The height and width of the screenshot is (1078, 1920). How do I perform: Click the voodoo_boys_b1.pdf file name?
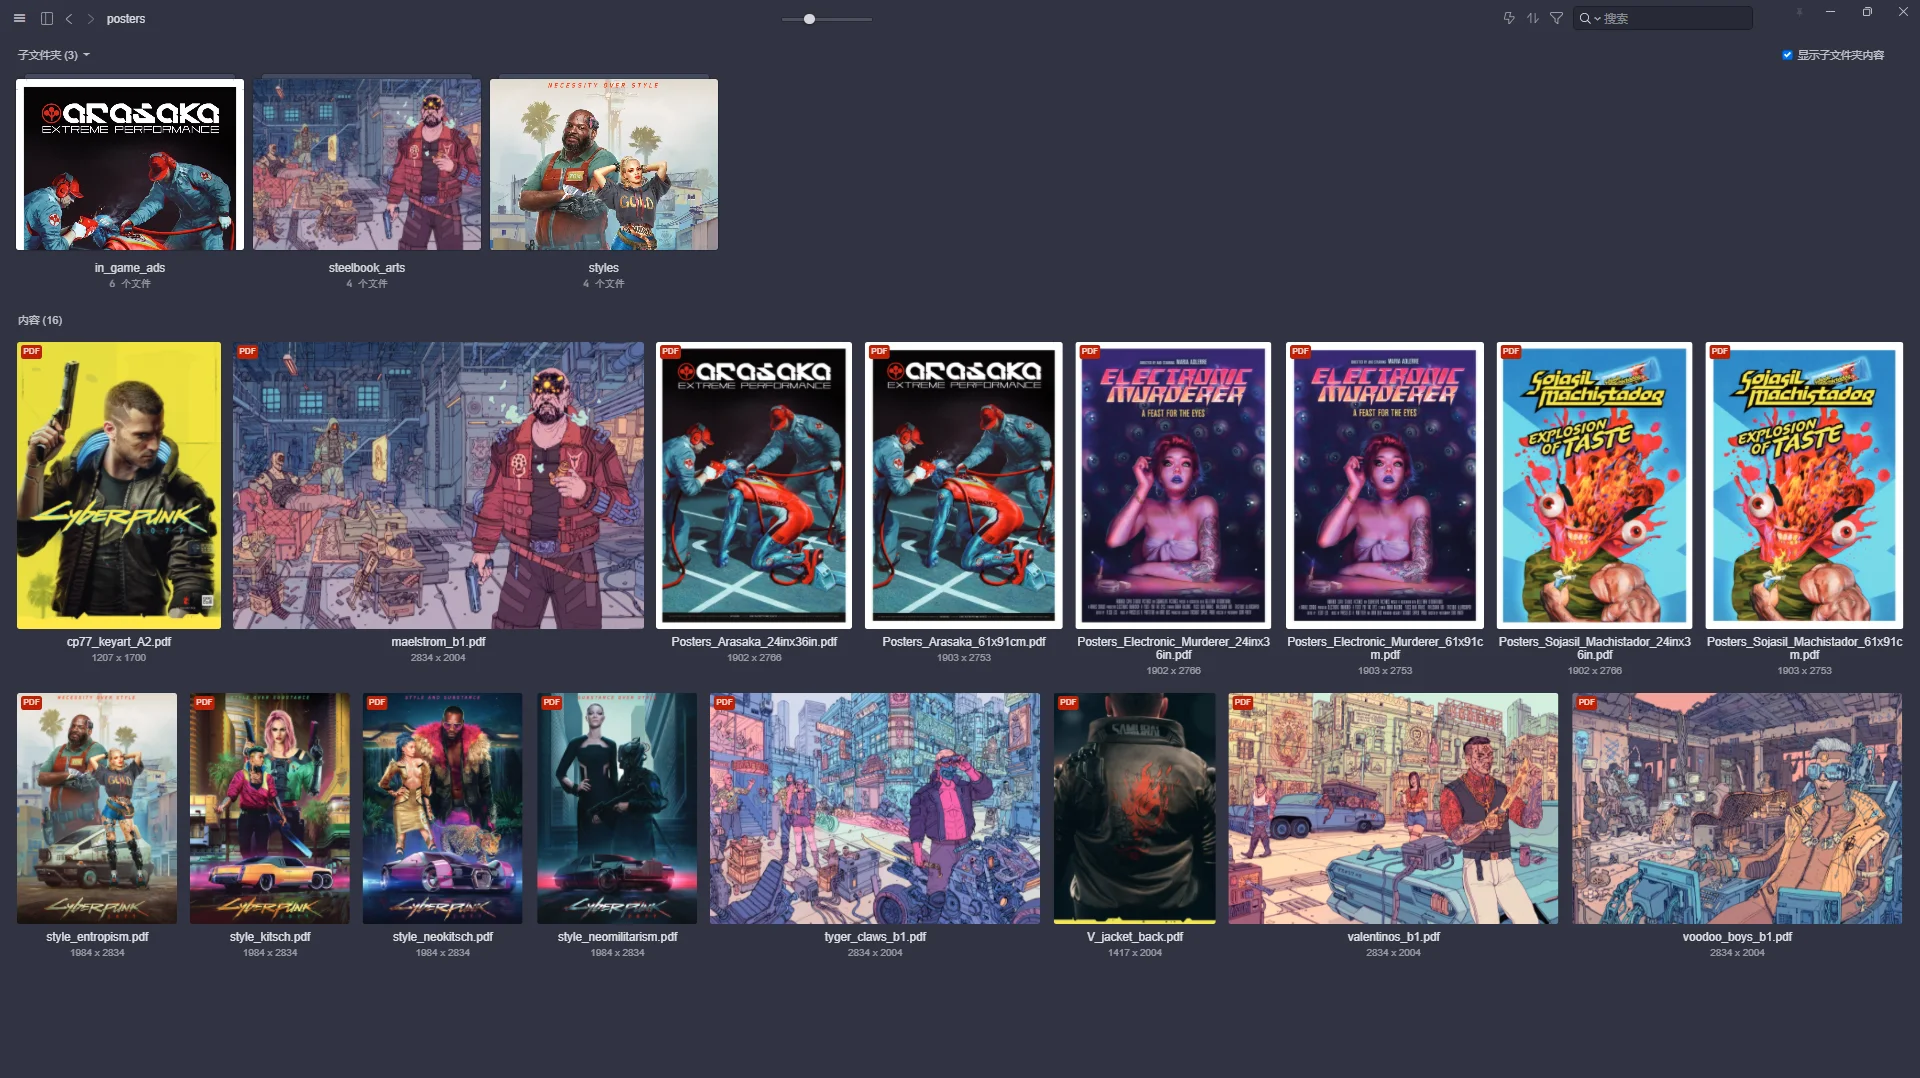pyautogui.click(x=1737, y=937)
